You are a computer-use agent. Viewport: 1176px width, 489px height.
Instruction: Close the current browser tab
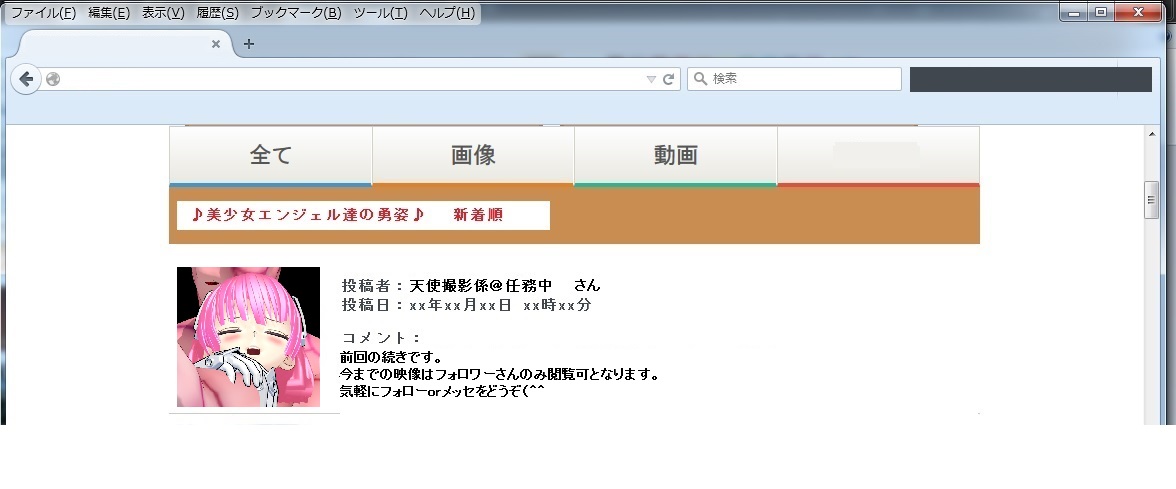tap(216, 44)
